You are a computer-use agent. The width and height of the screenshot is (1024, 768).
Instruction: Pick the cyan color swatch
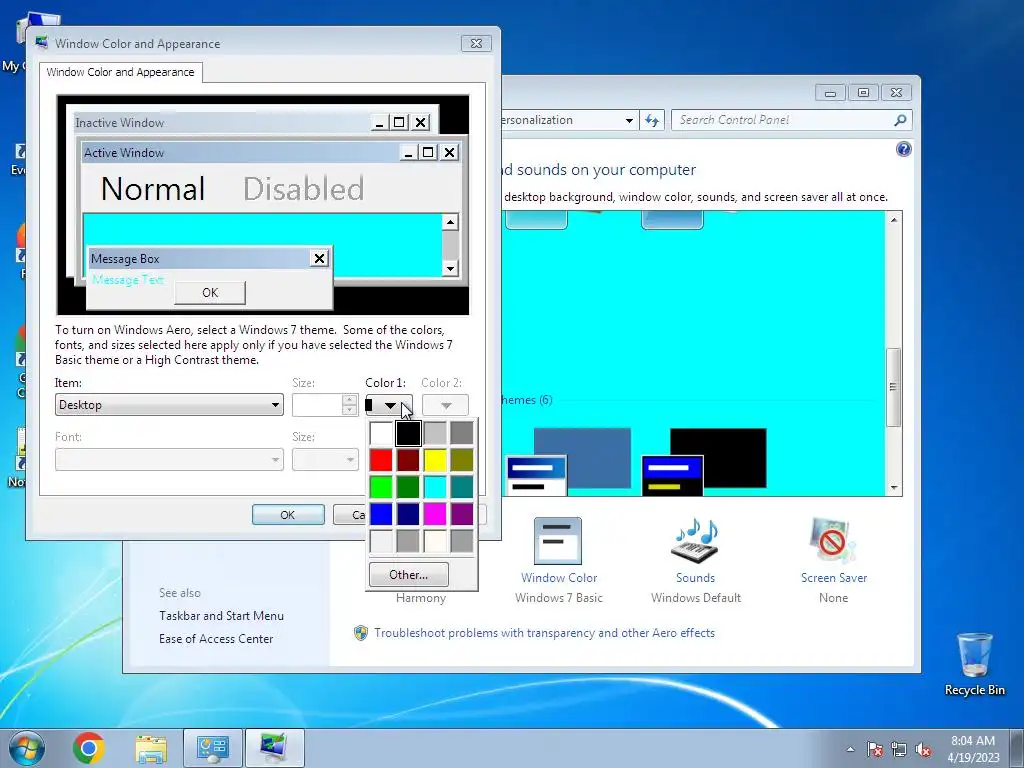(435, 487)
